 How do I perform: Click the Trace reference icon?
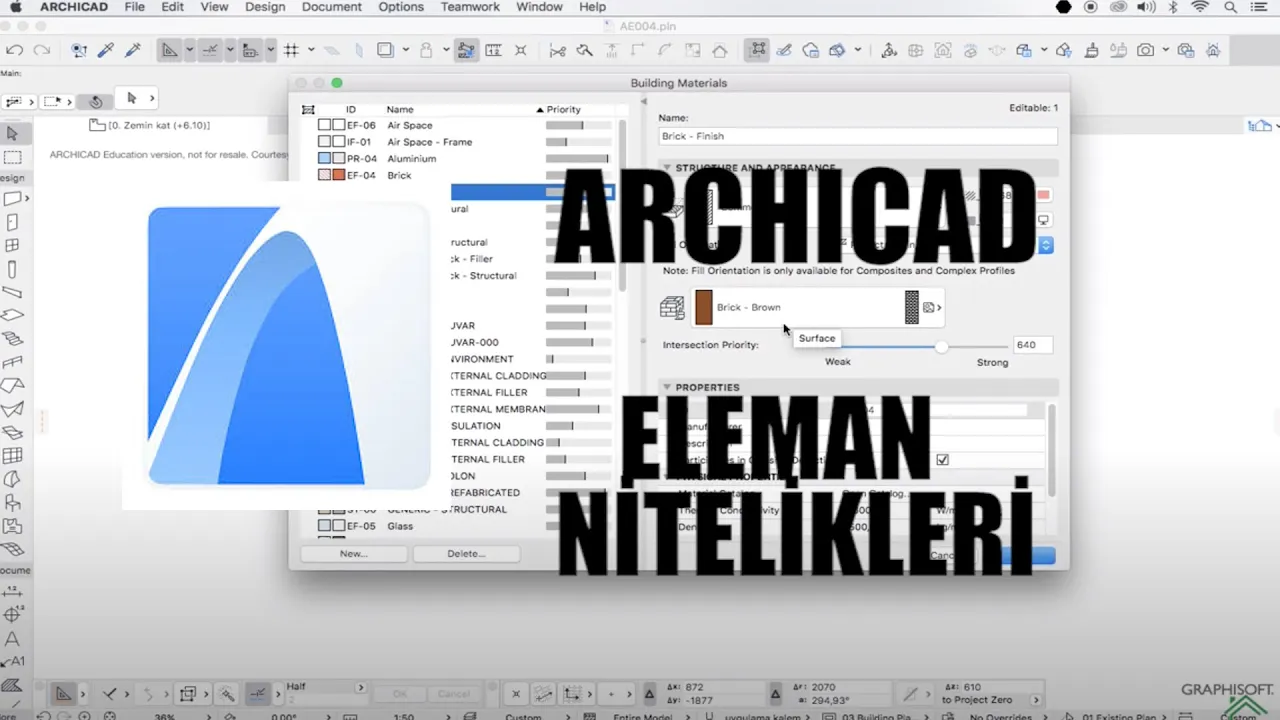pos(385,50)
